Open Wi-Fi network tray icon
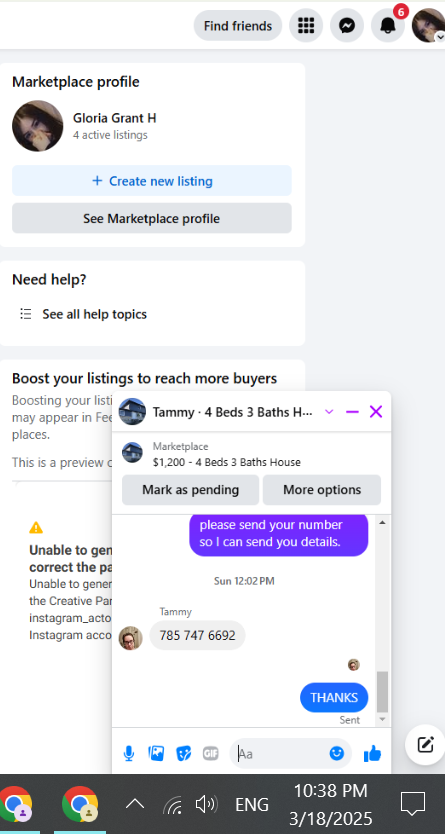This screenshot has height=834, width=445. tap(172, 805)
